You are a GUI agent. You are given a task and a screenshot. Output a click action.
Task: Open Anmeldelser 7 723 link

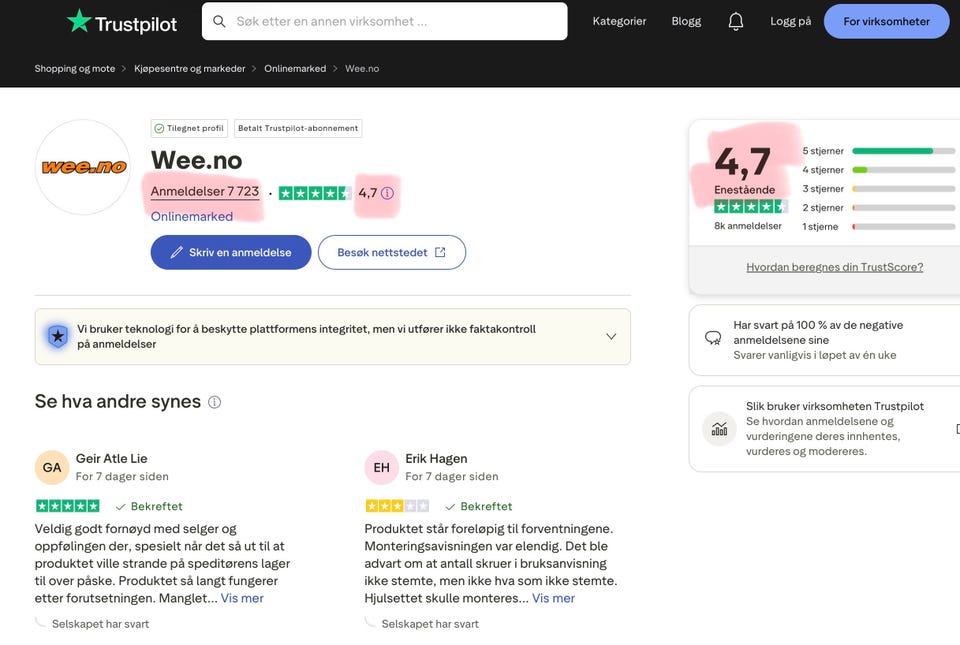pos(205,192)
